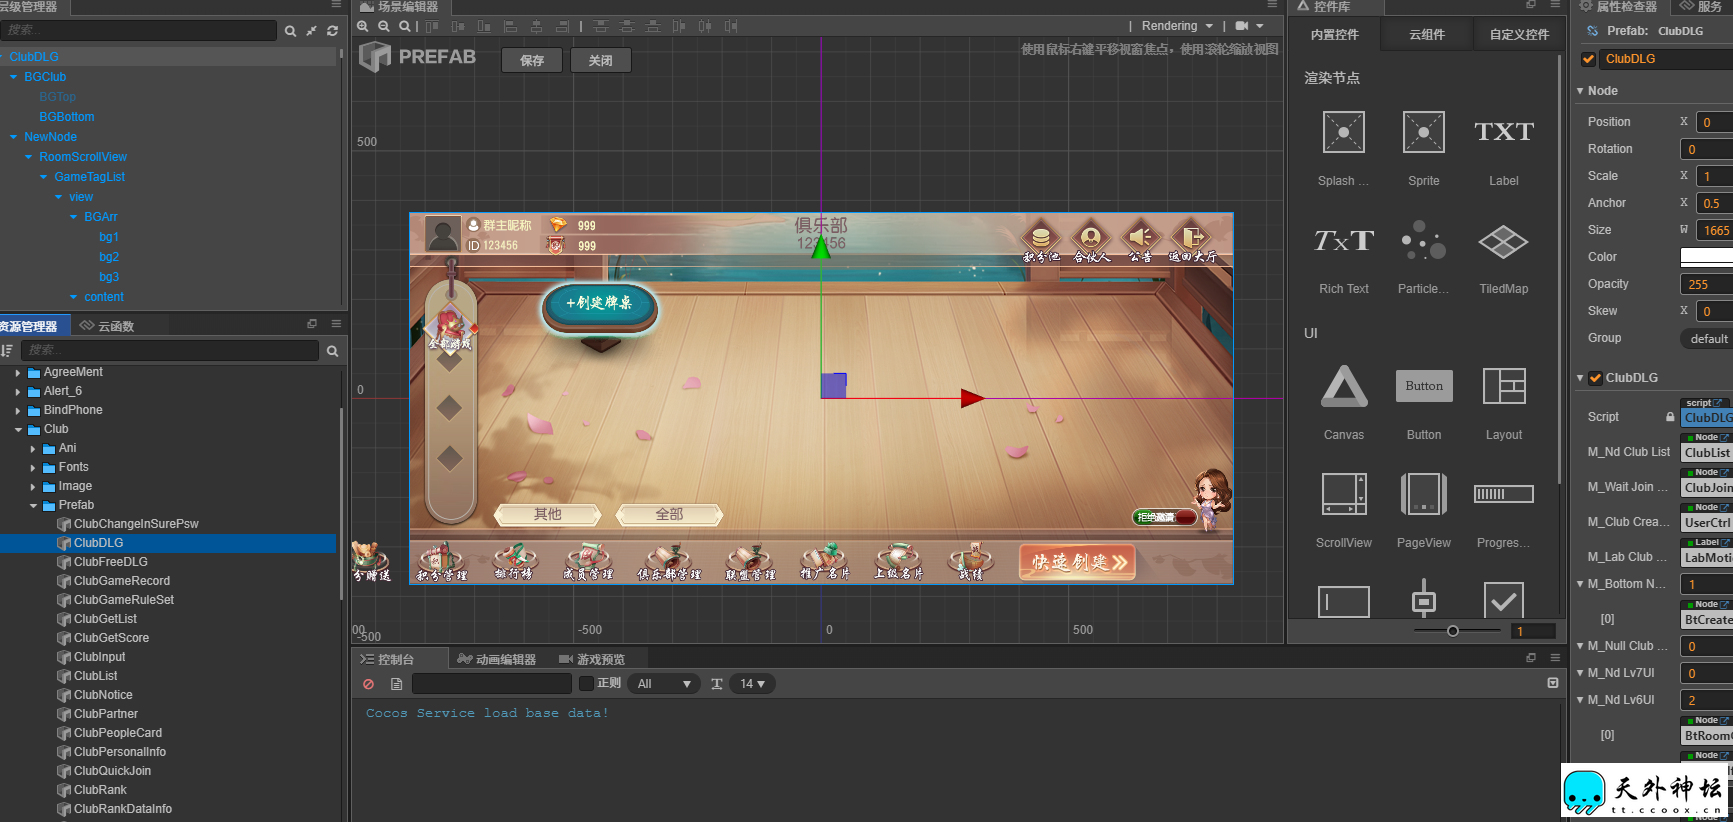
Task: Click the 快速创建 button in scene
Action: click(1079, 562)
